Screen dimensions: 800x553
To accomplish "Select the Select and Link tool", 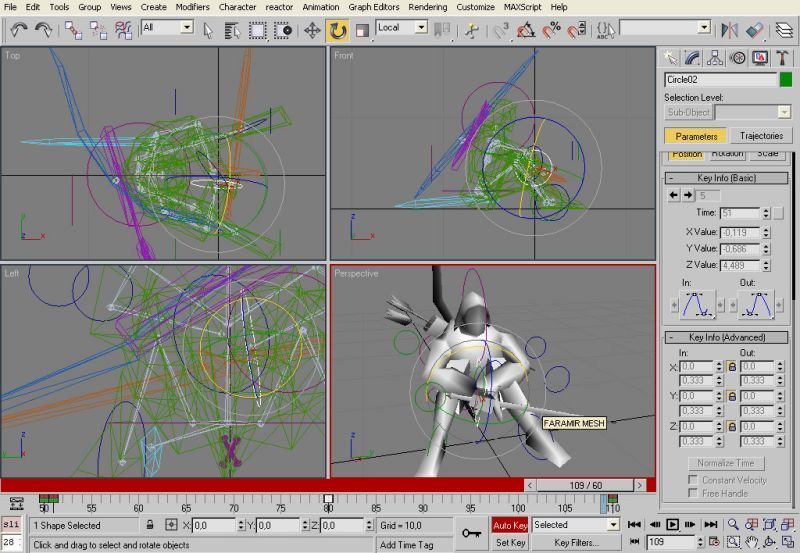I will (73, 30).
